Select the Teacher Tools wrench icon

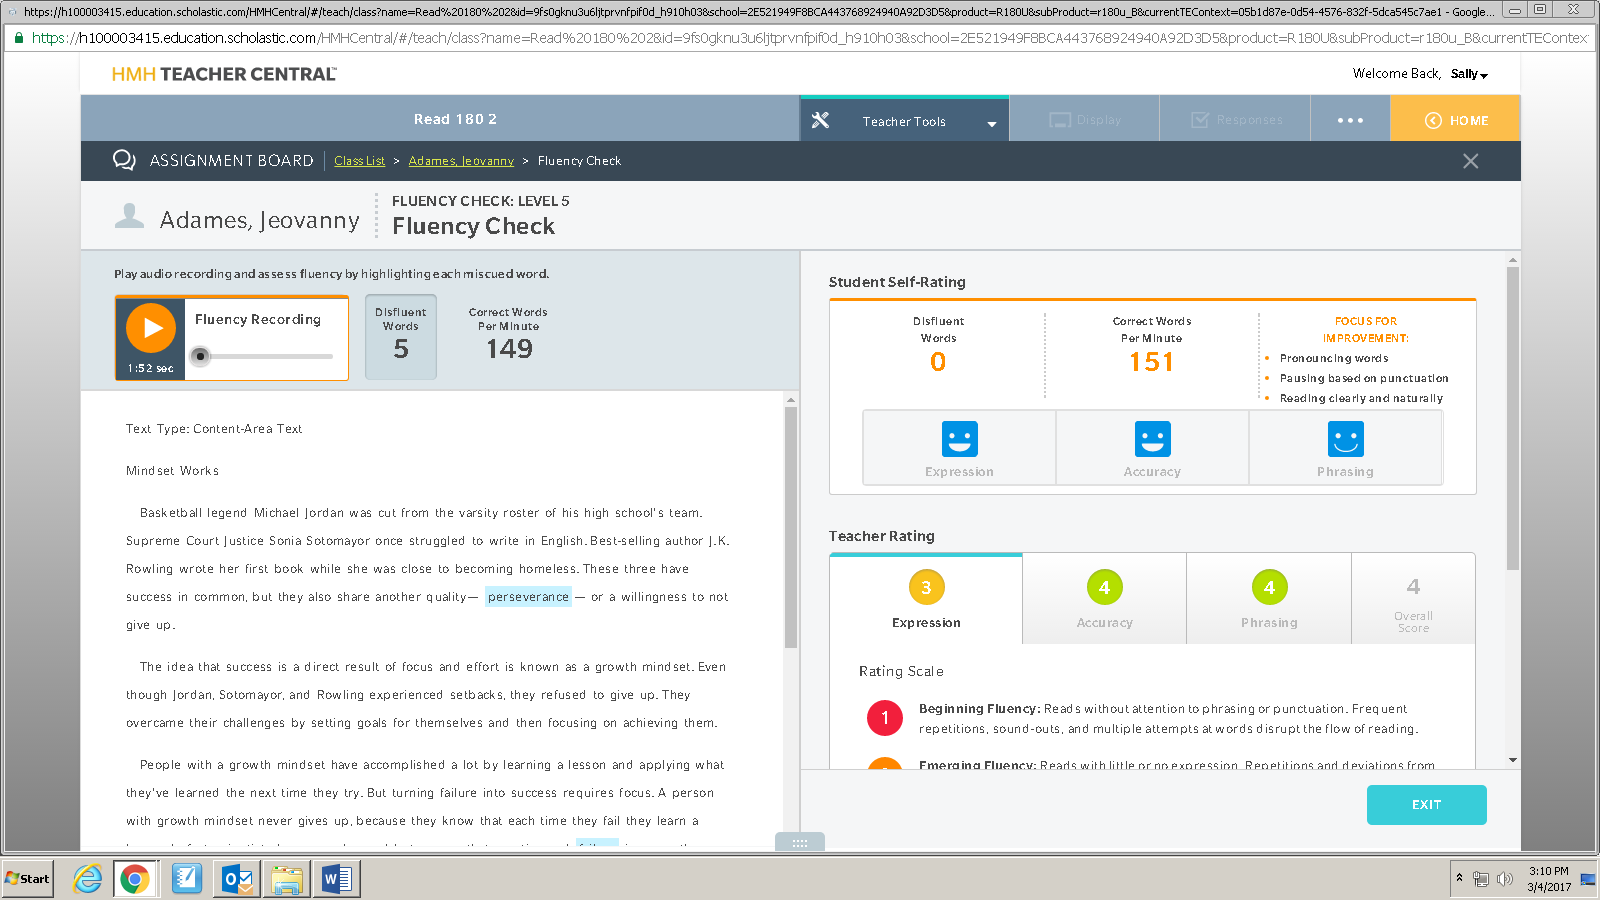pyautogui.click(x=822, y=119)
